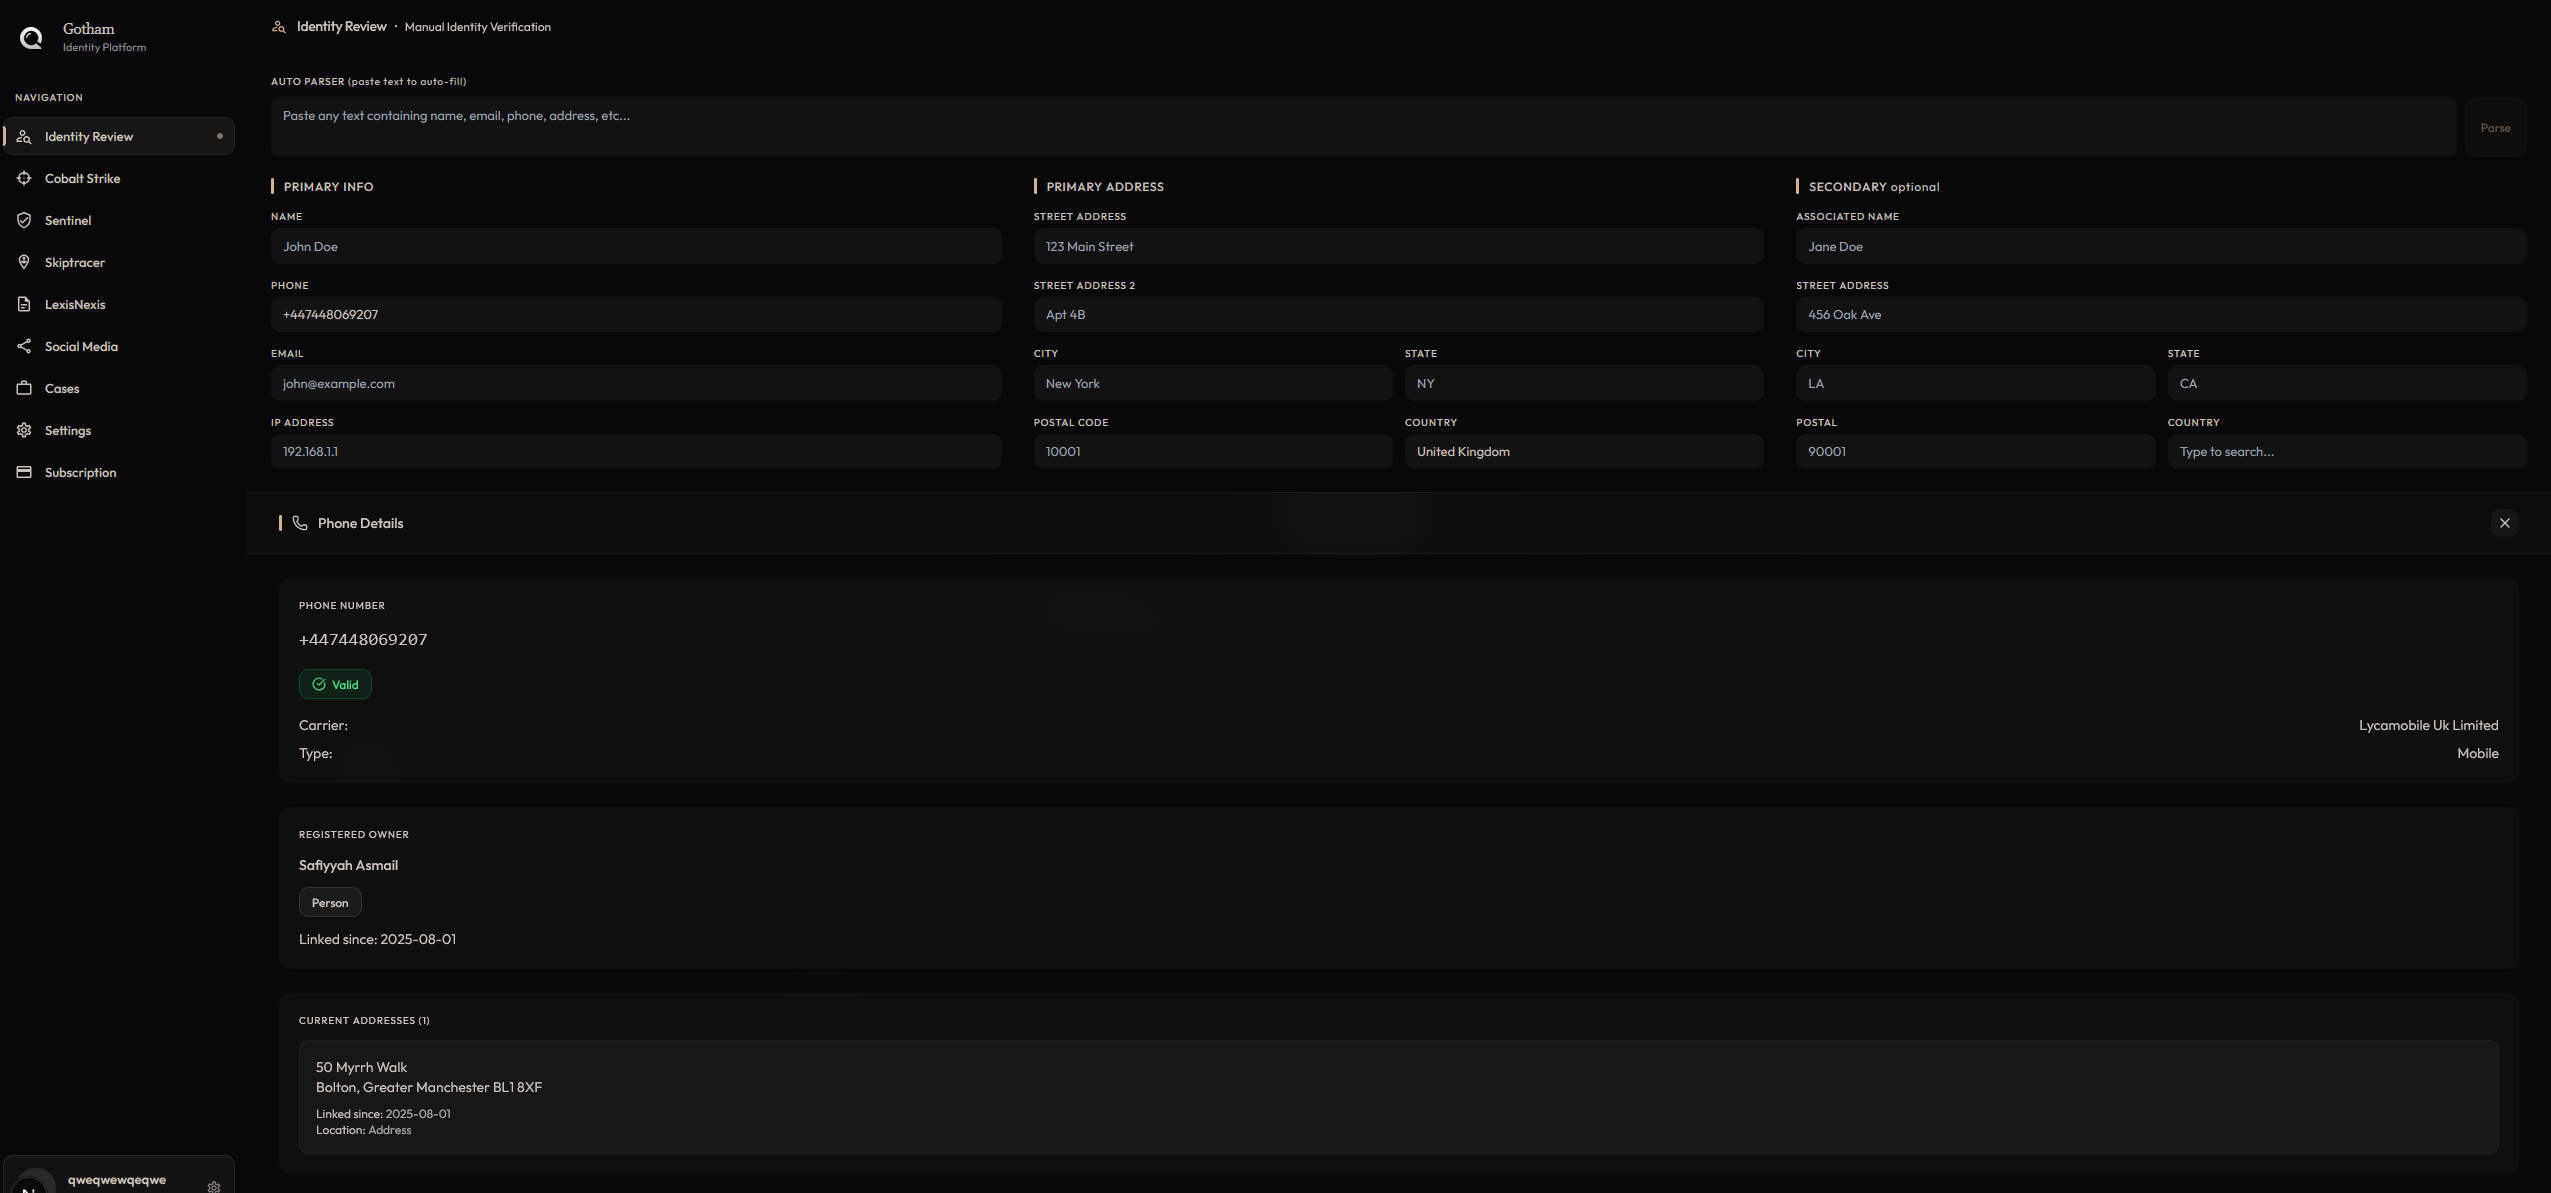Click the Cases briefcase icon
This screenshot has width=2551, height=1193.
pyautogui.click(x=24, y=388)
